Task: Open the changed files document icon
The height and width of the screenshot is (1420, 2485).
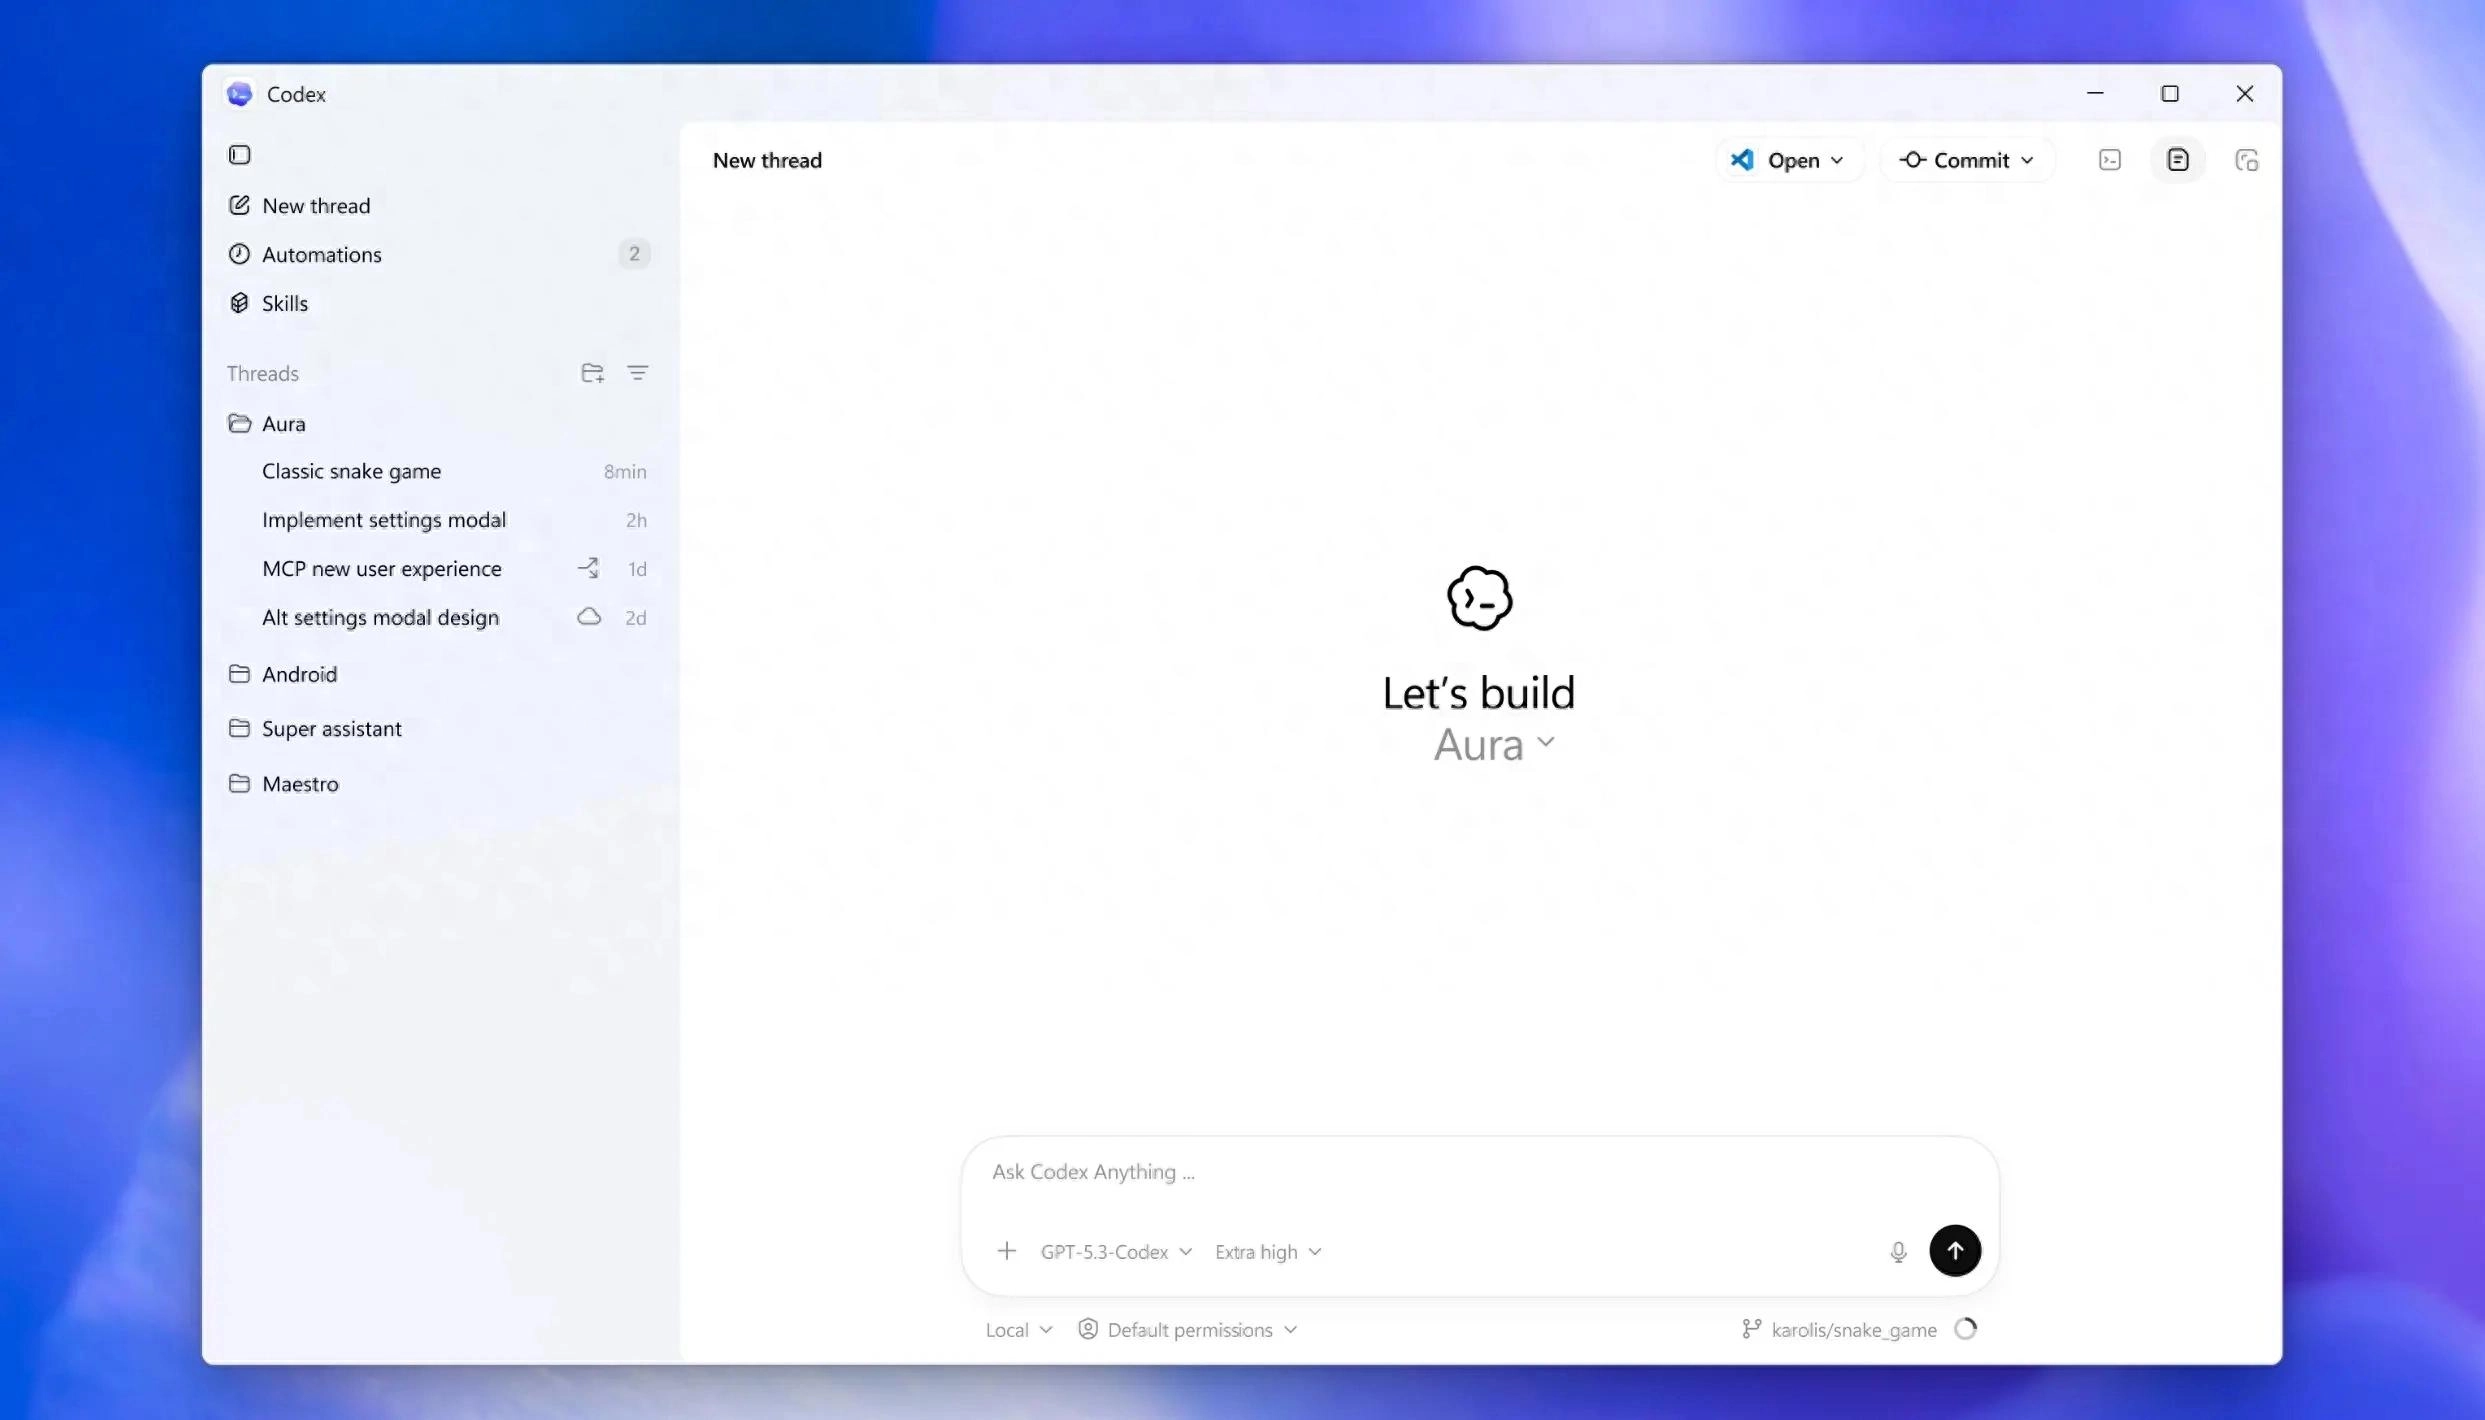Action: click(x=2178, y=159)
